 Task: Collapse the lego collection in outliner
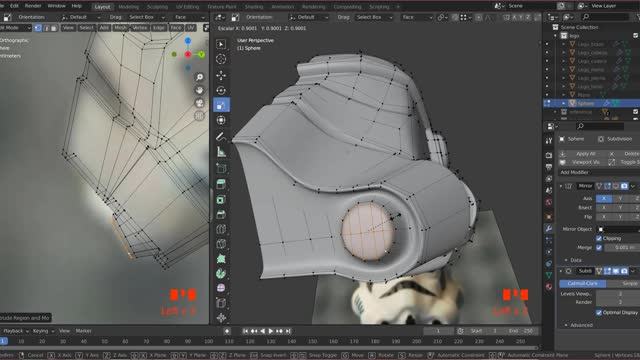pos(556,36)
